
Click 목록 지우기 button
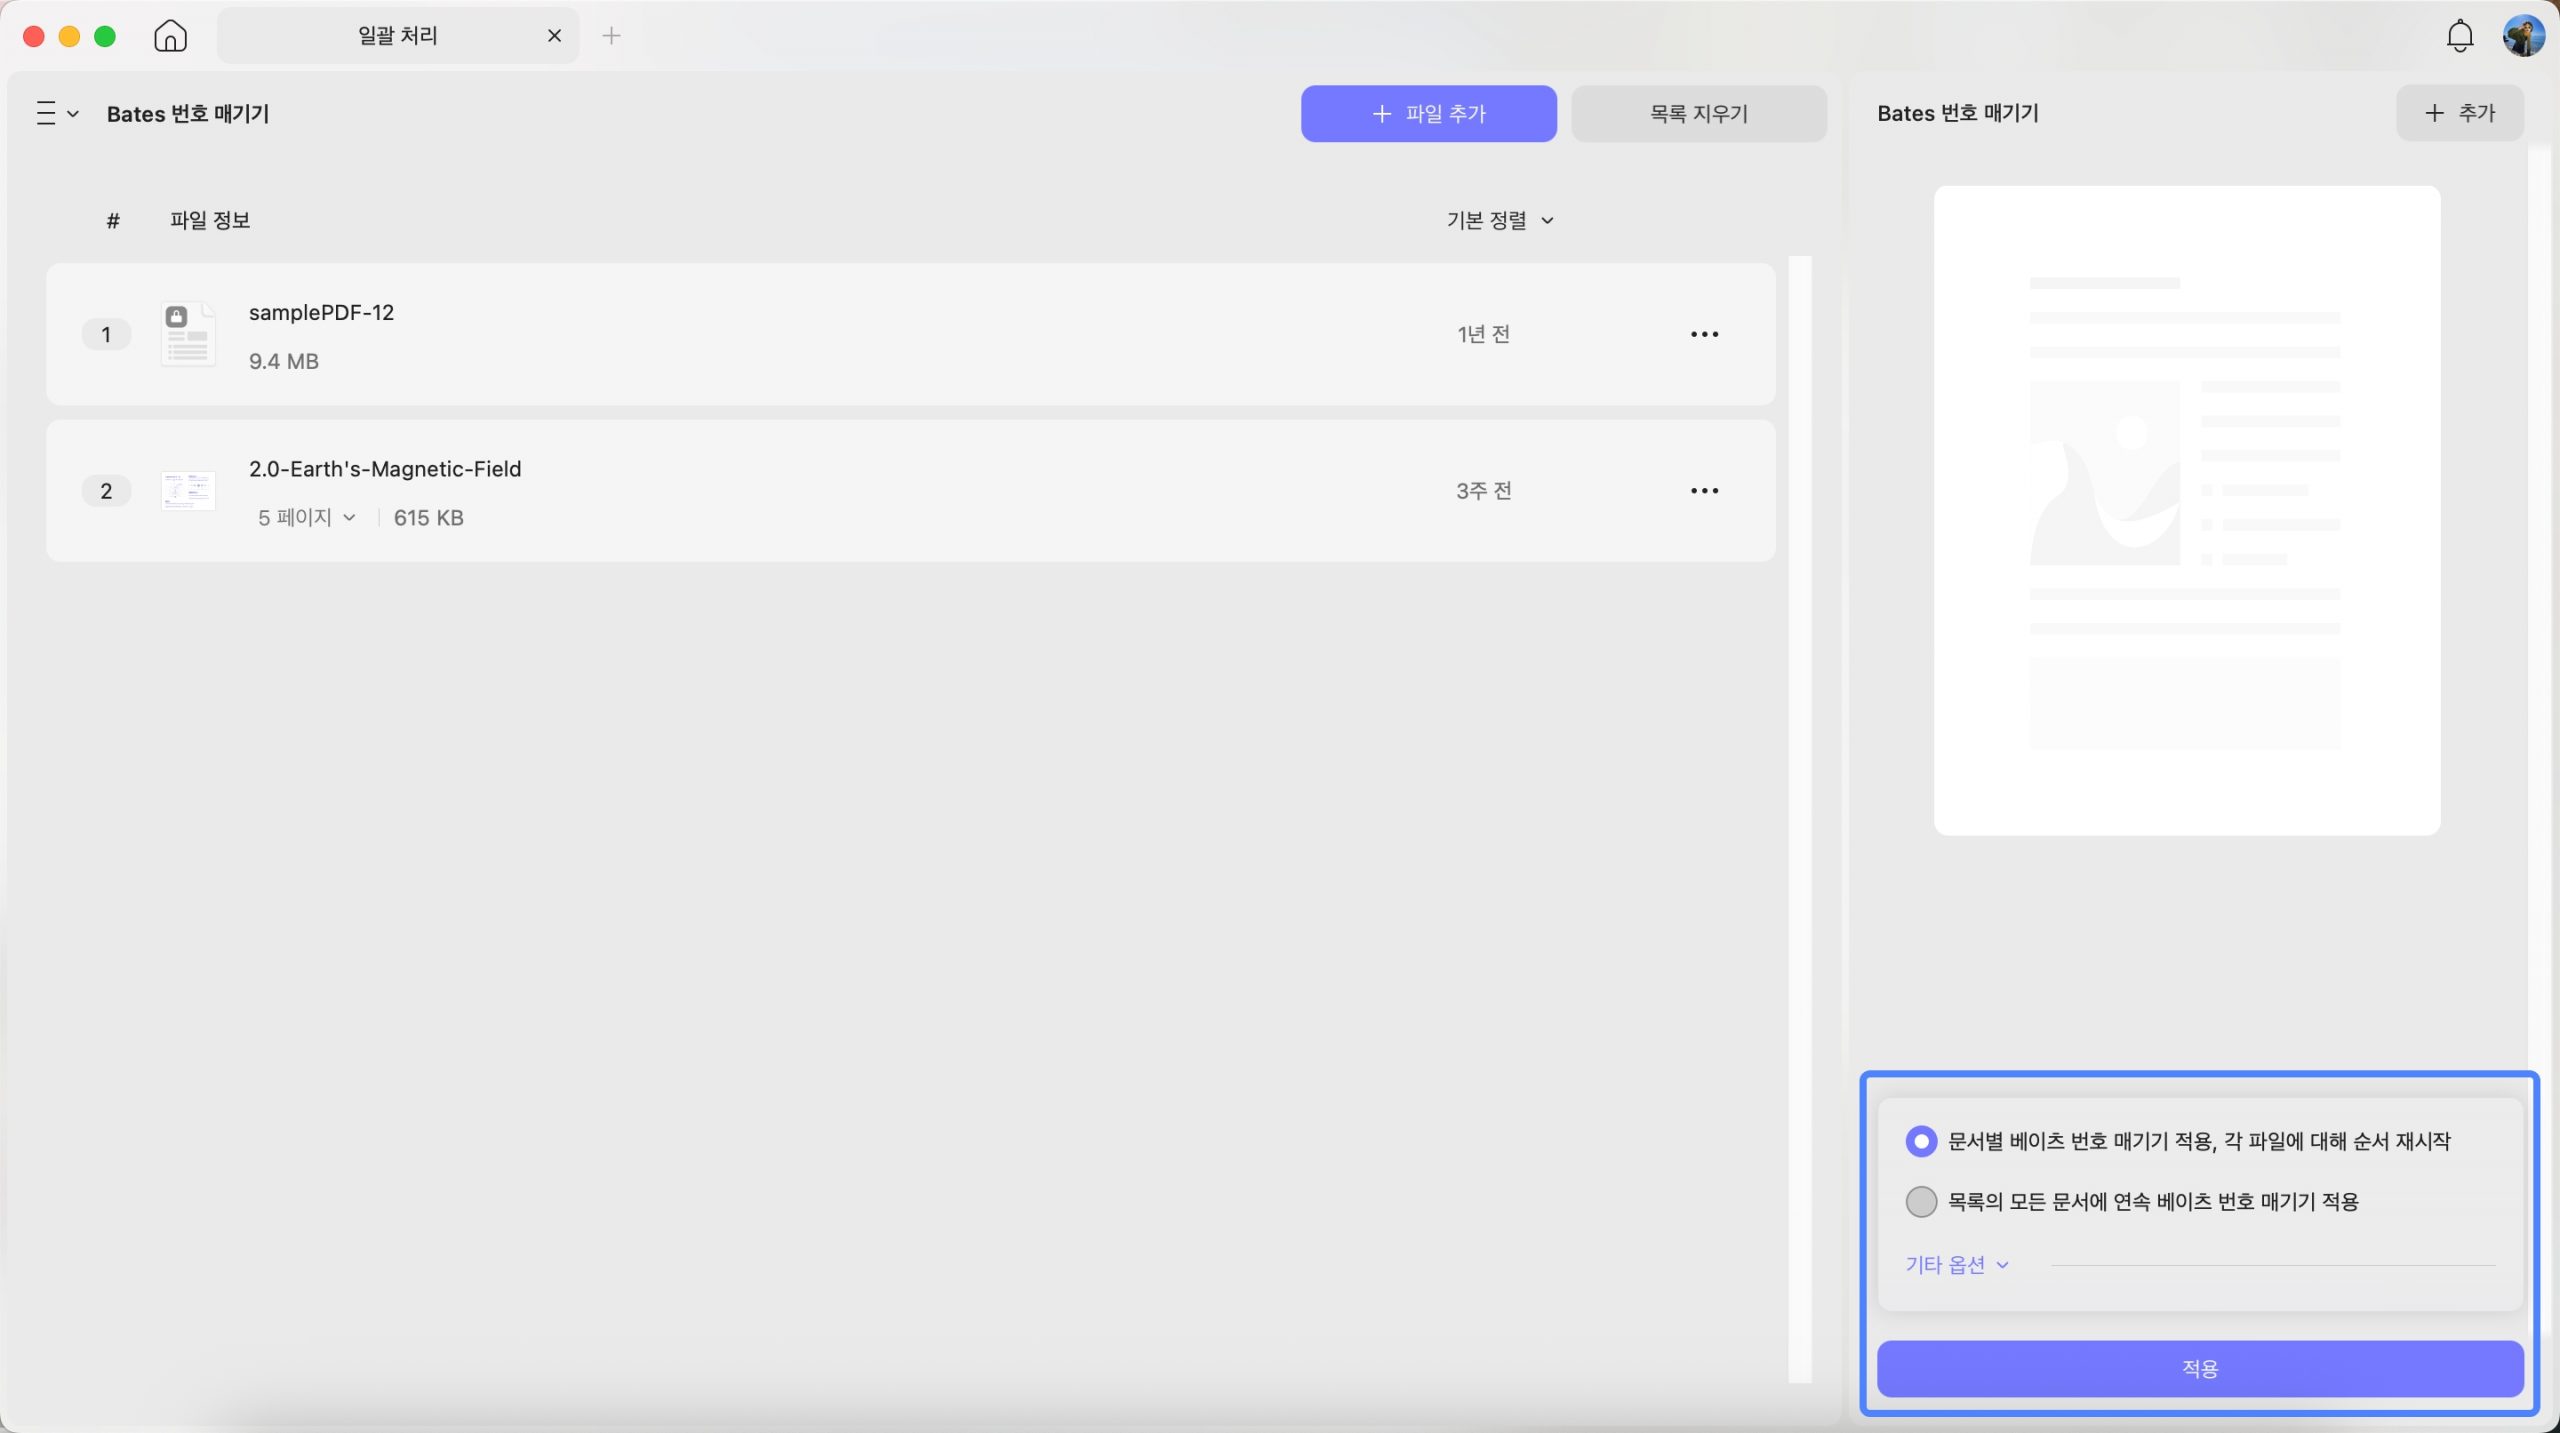coord(1699,114)
